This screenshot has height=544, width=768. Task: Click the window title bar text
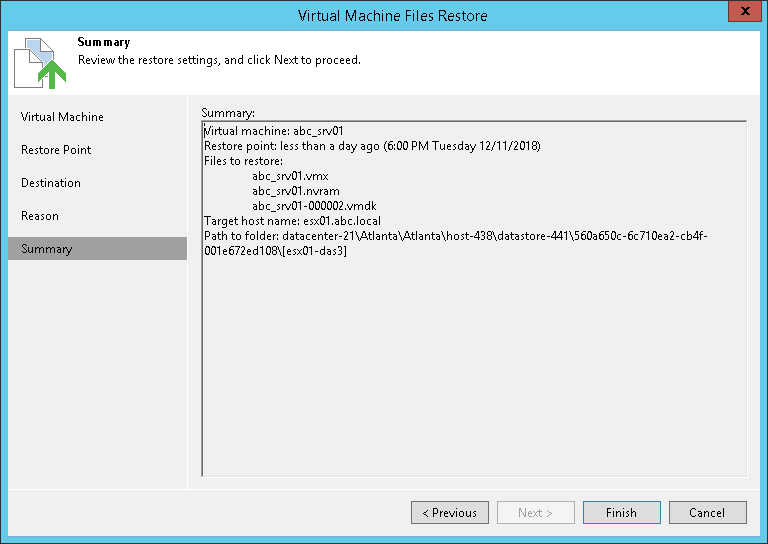click(x=392, y=16)
